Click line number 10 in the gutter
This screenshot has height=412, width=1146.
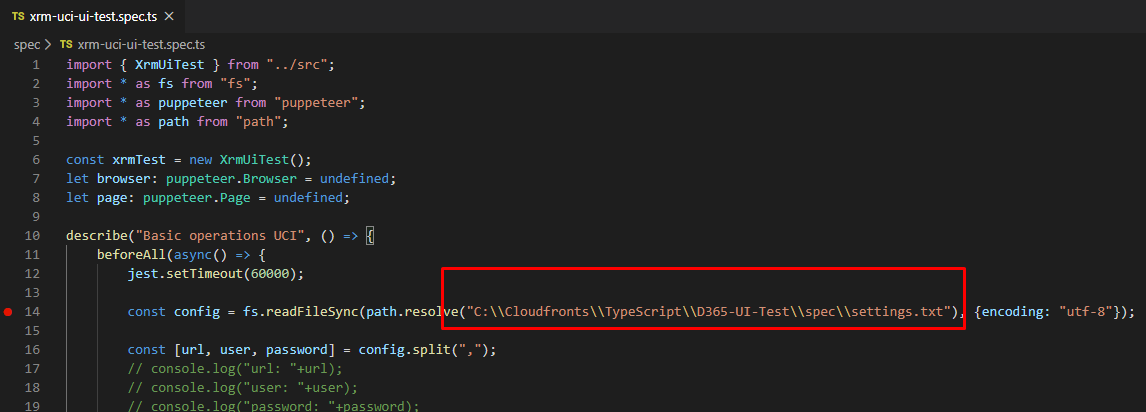(33, 235)
